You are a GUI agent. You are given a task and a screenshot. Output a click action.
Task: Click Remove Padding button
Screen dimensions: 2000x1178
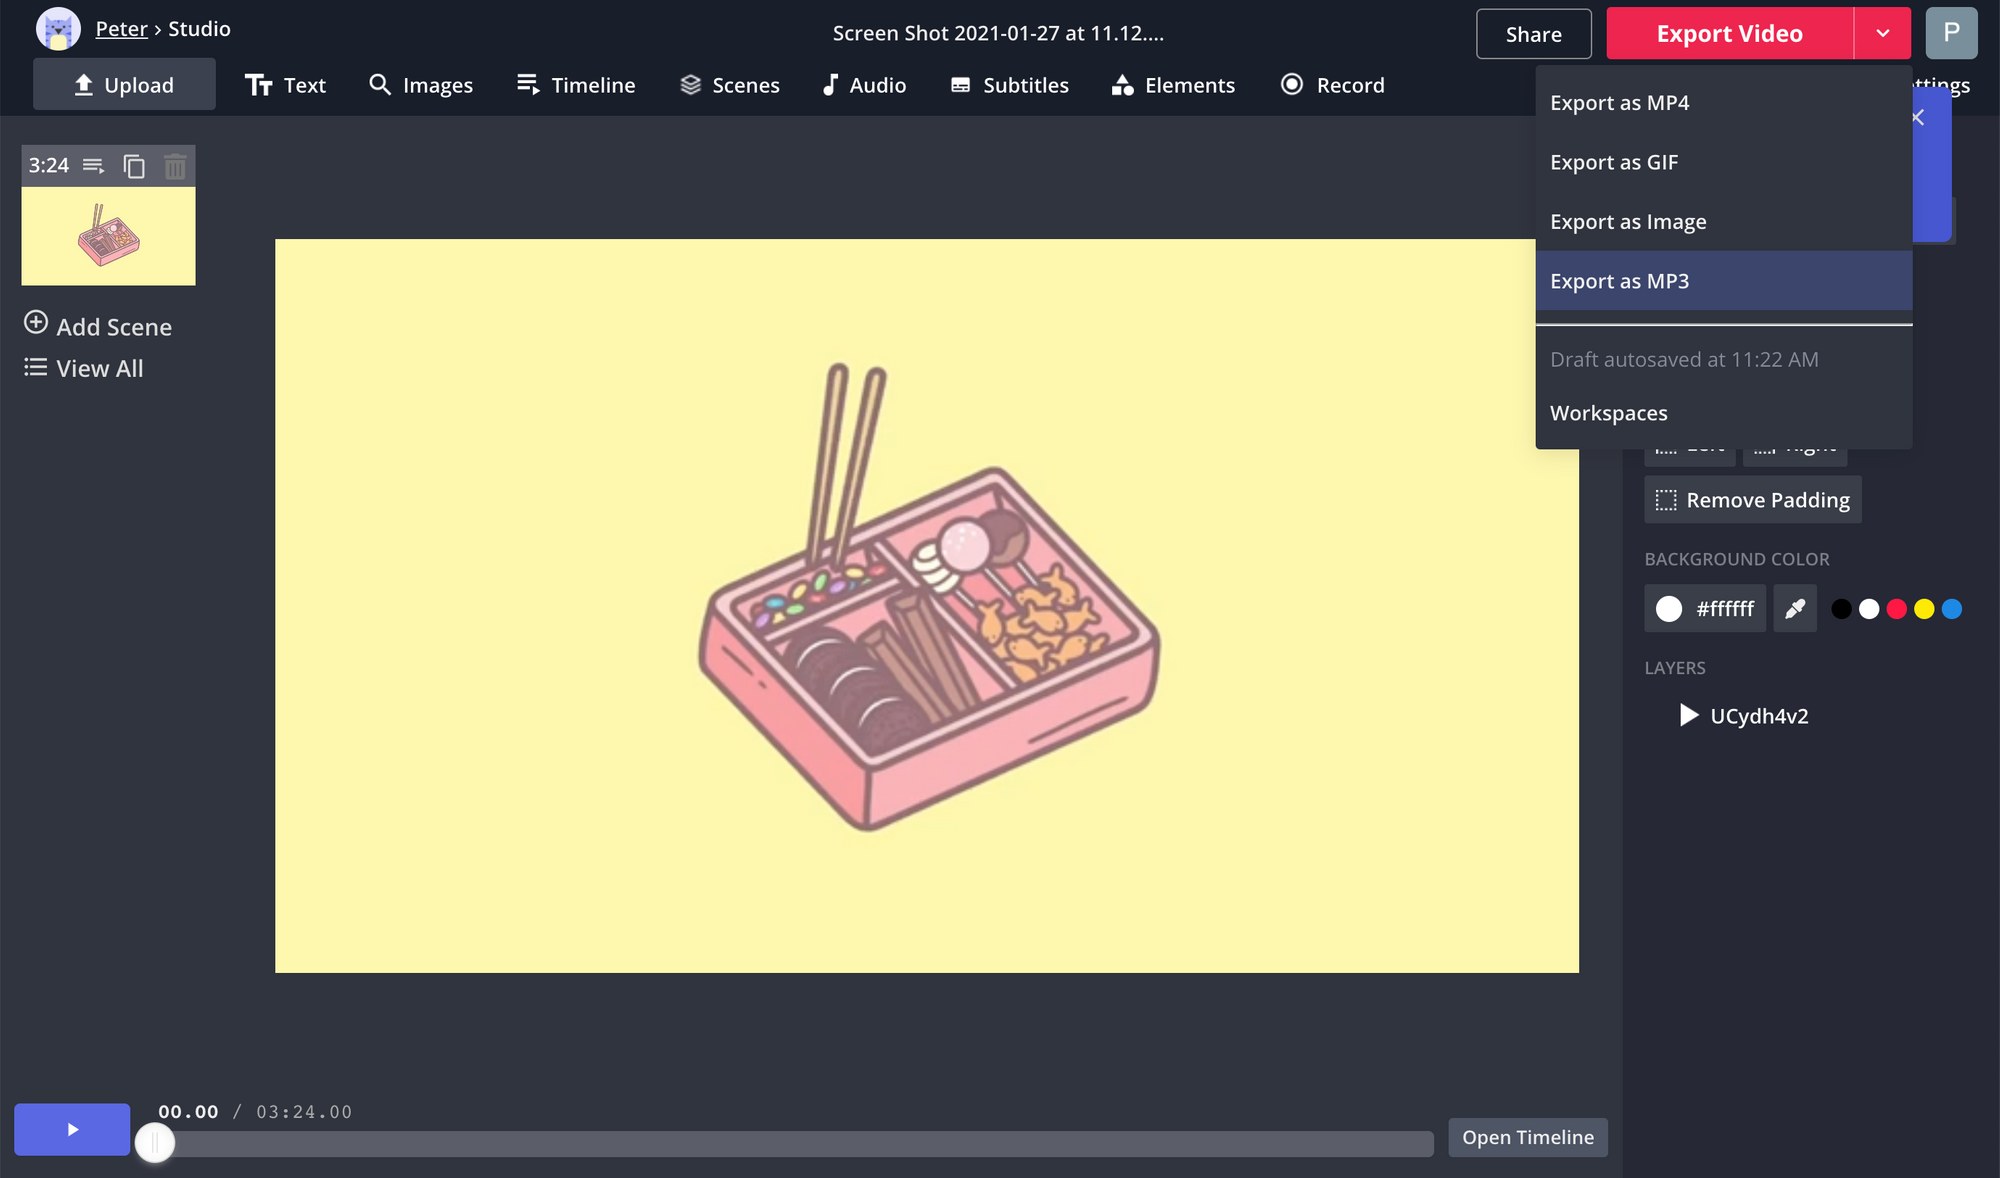[1752, 500]
